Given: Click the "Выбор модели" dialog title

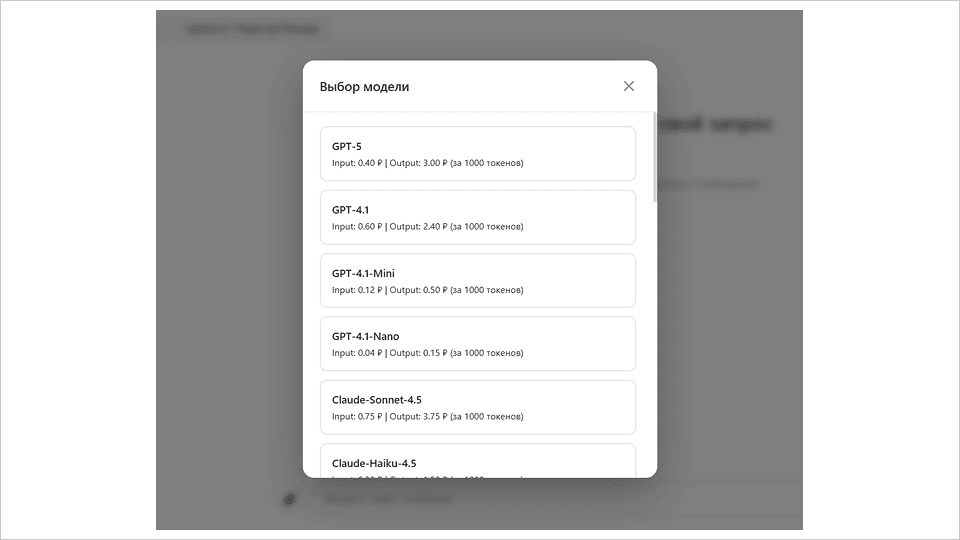Looking at the screenshot, I should 364,87.
